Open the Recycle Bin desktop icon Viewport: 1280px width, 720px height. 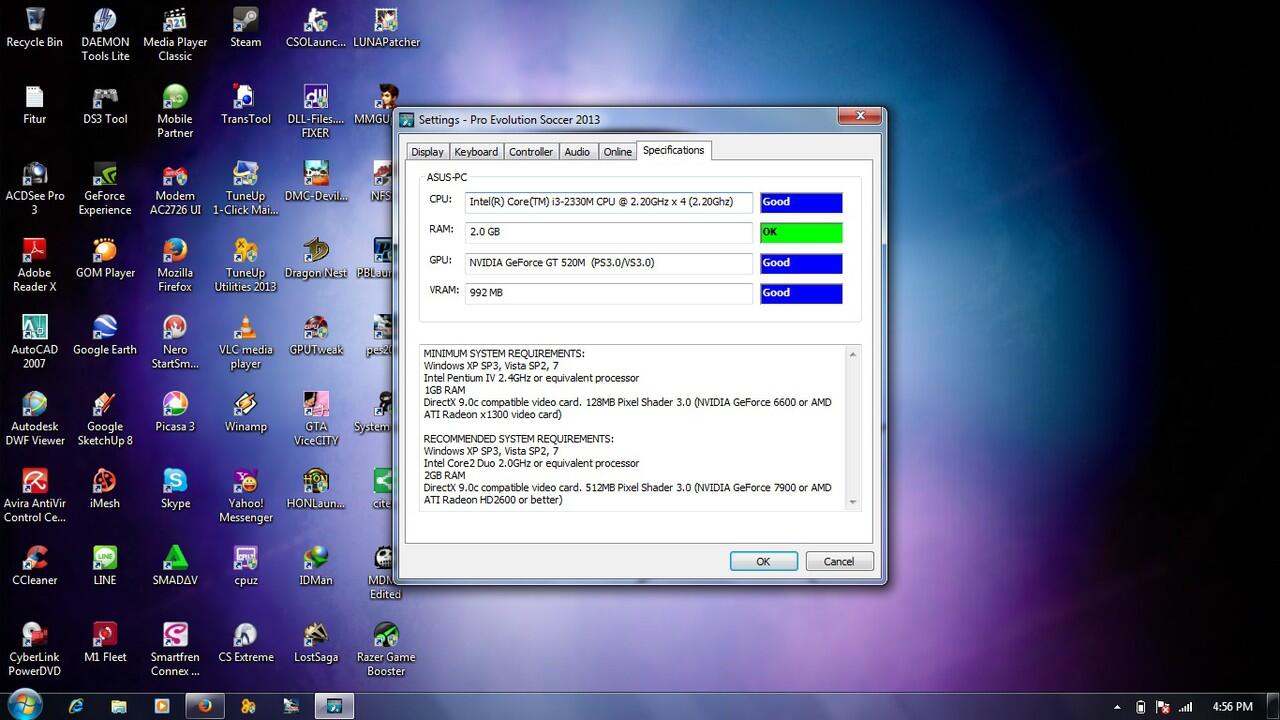click(x=35, y=28)
